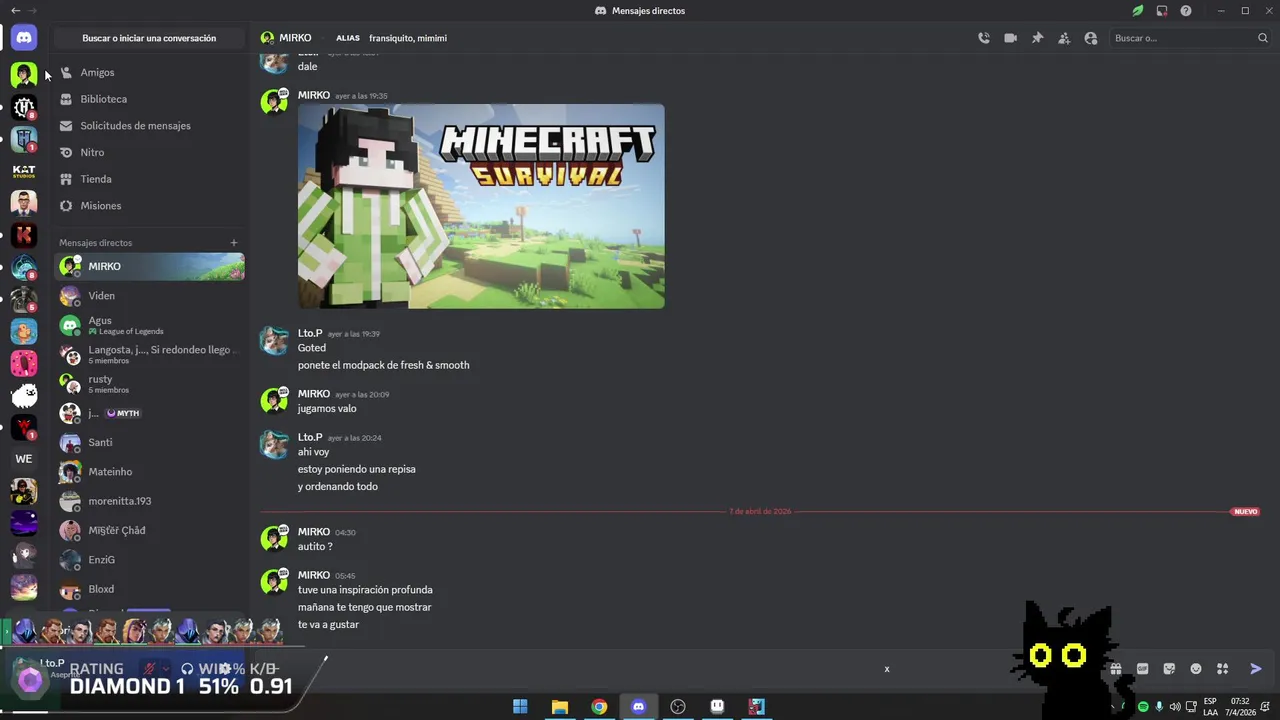1280x720 pixels.
Task: Send the message with the arrow button
Action: [x=1256, y=669]
